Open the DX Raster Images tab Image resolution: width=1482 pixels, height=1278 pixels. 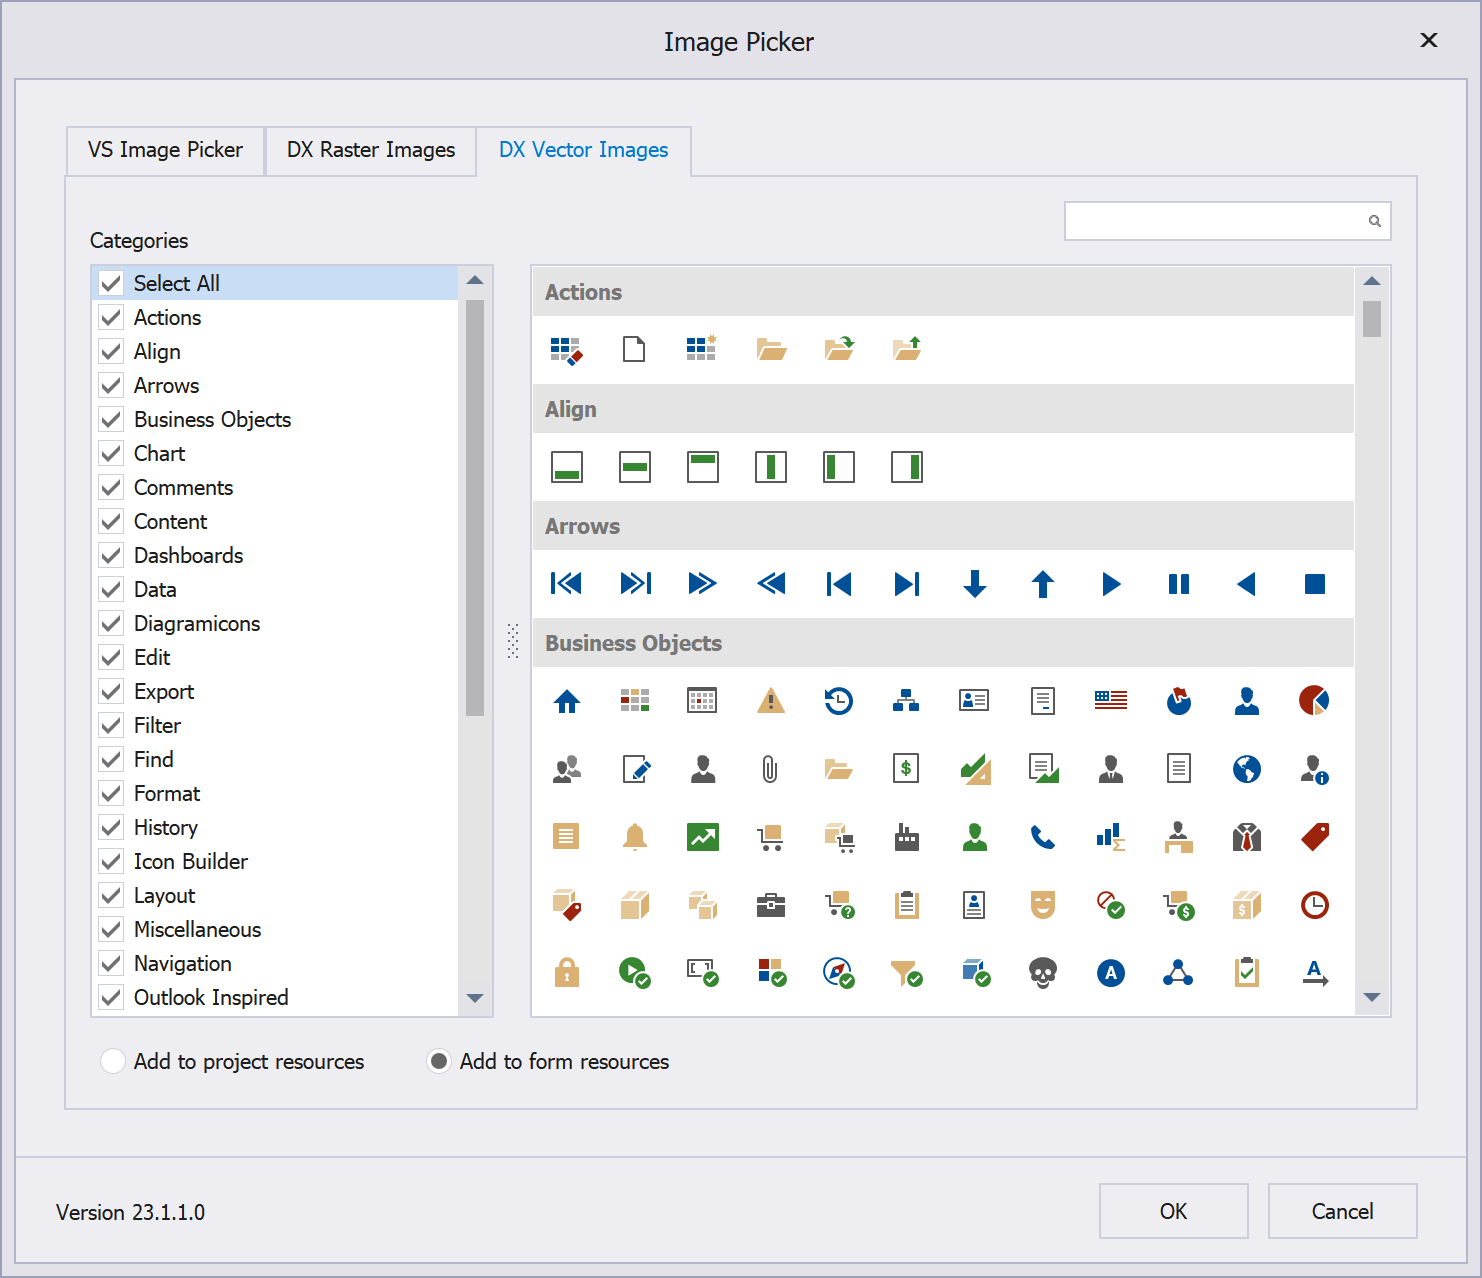(370, 150)
